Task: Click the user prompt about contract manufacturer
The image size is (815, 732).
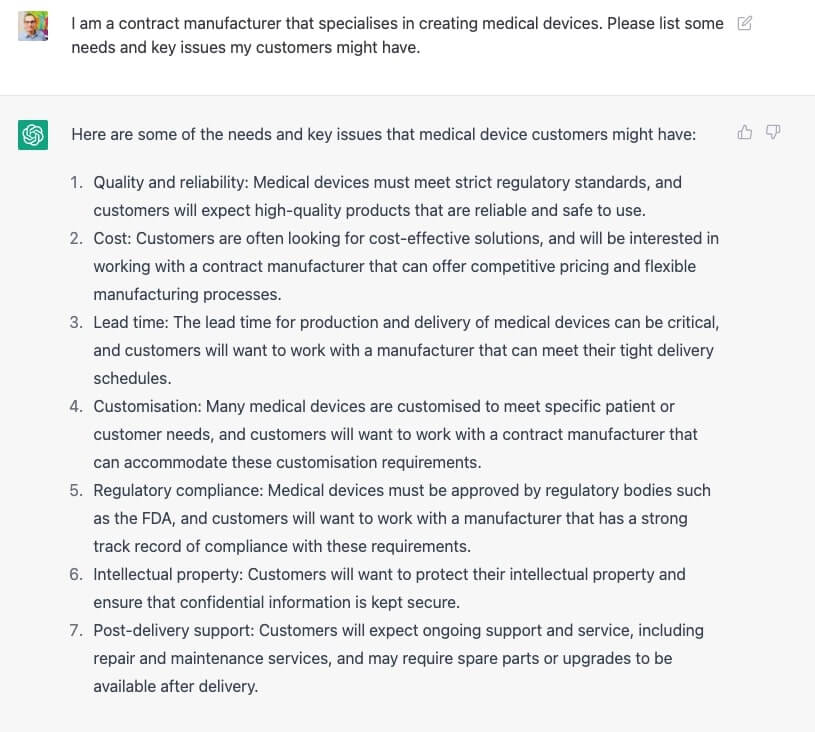Action: coord(397,35)
